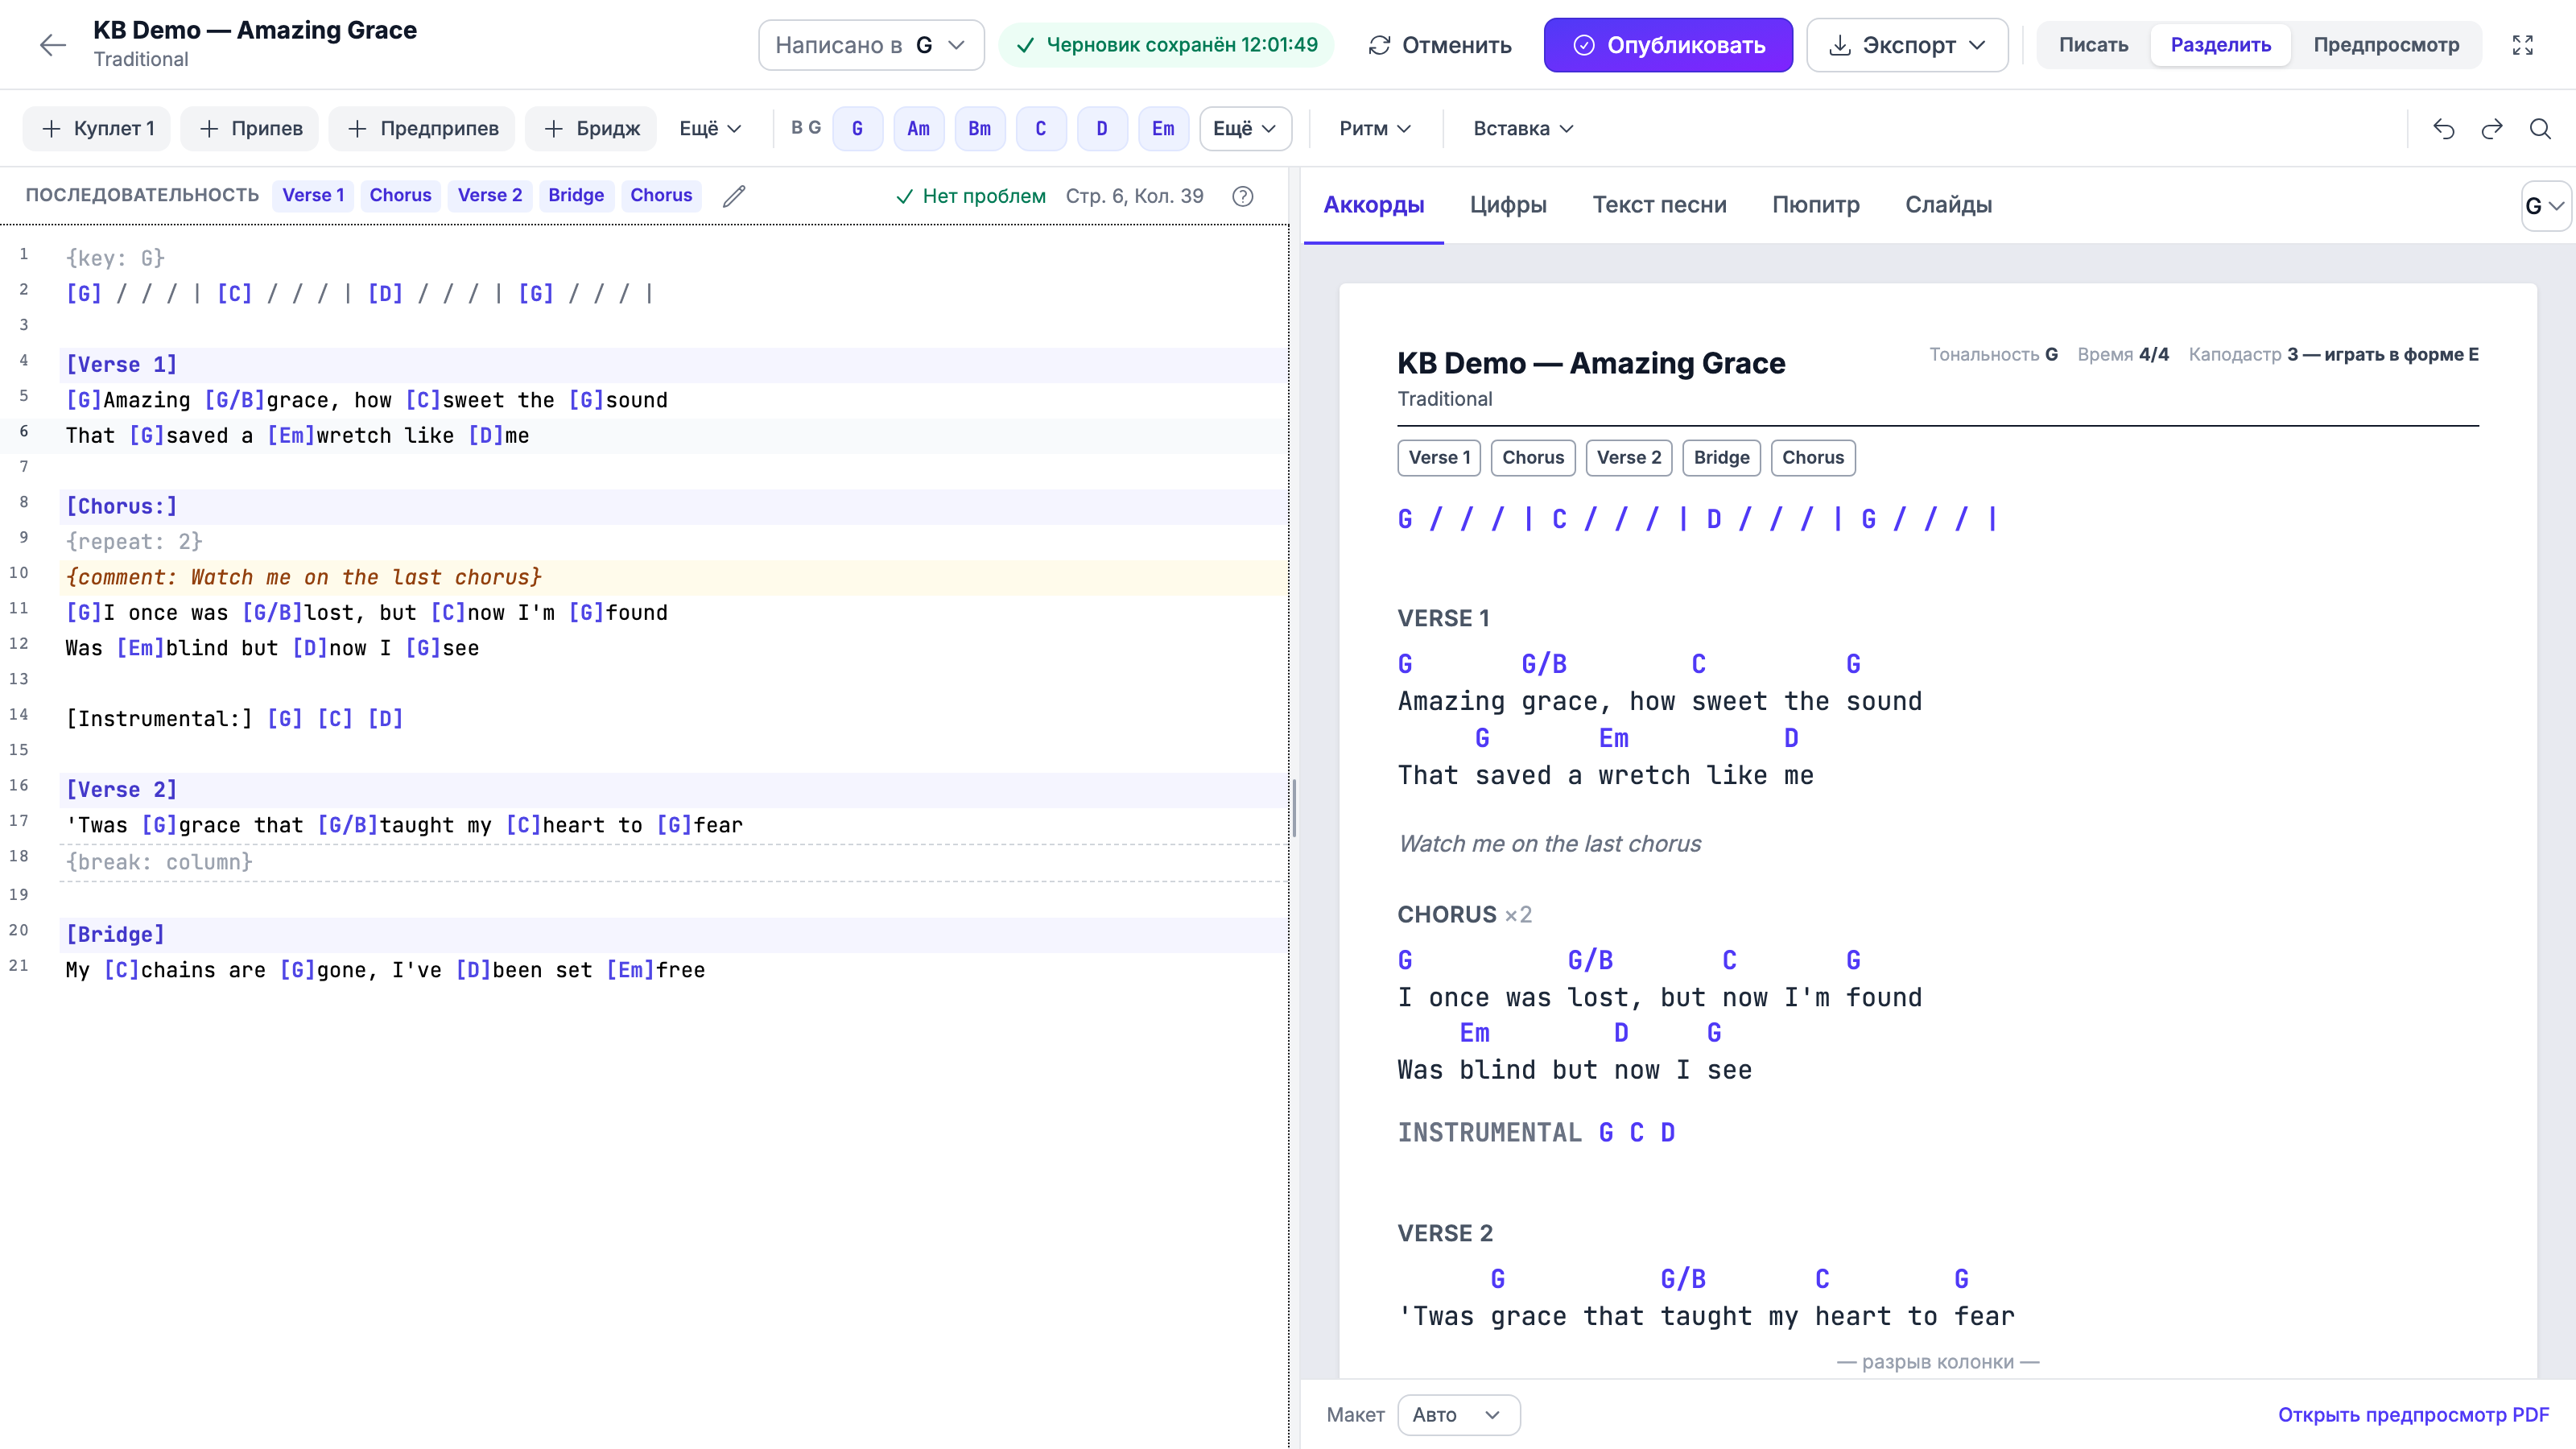This screenshot has height=1449, width=2576.
Task: Insert the D chord chip
Action: point(1102,128)
